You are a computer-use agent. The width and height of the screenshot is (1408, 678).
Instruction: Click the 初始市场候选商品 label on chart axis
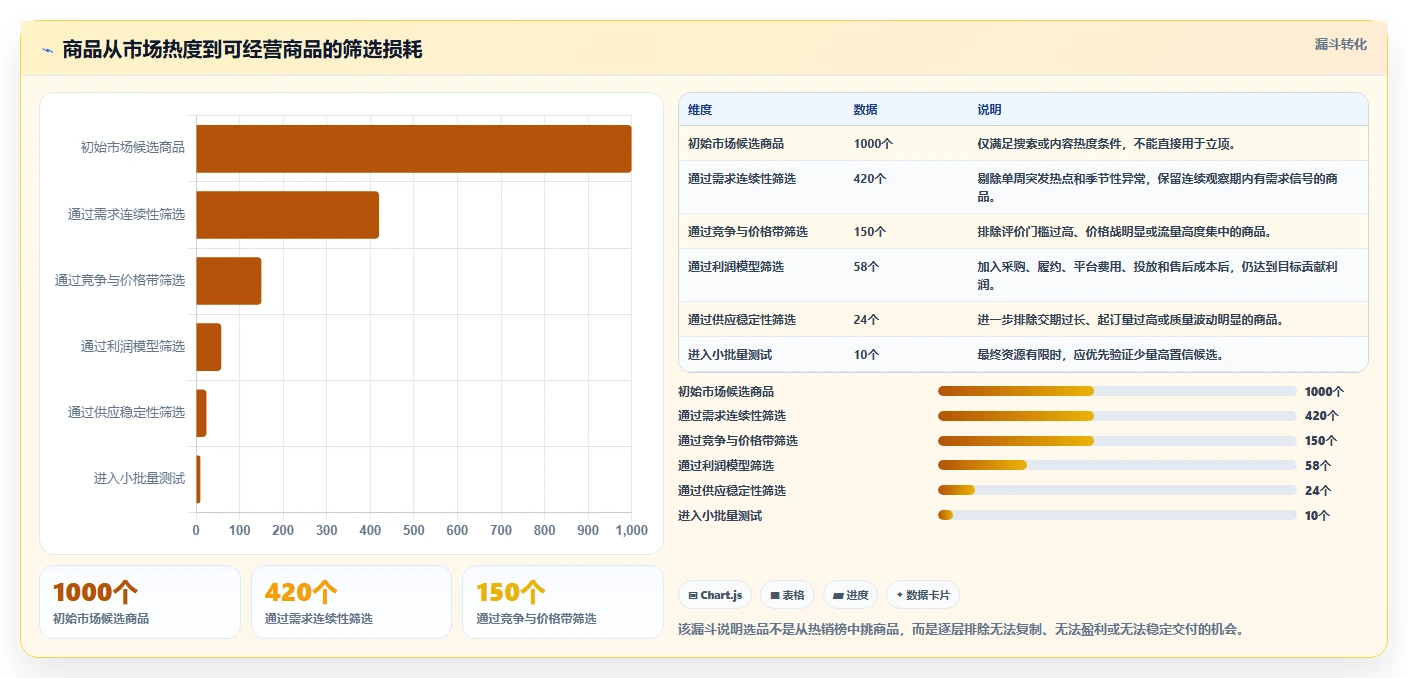[x=133, y=148]
